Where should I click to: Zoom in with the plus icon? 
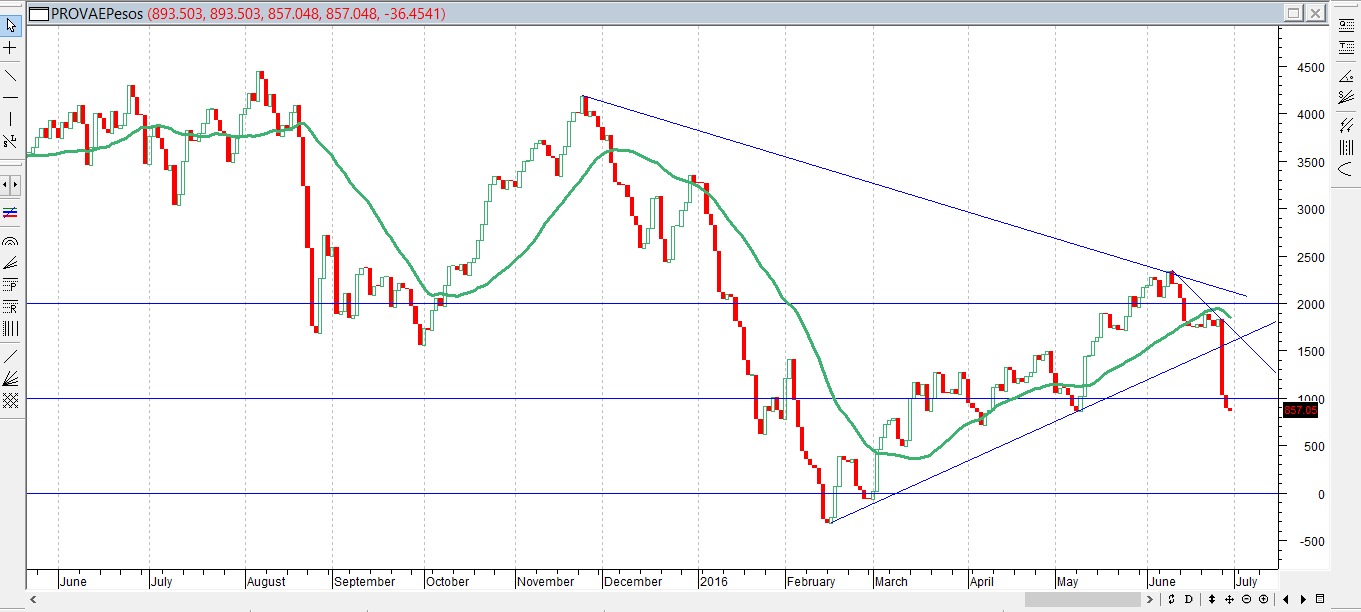1263,599
